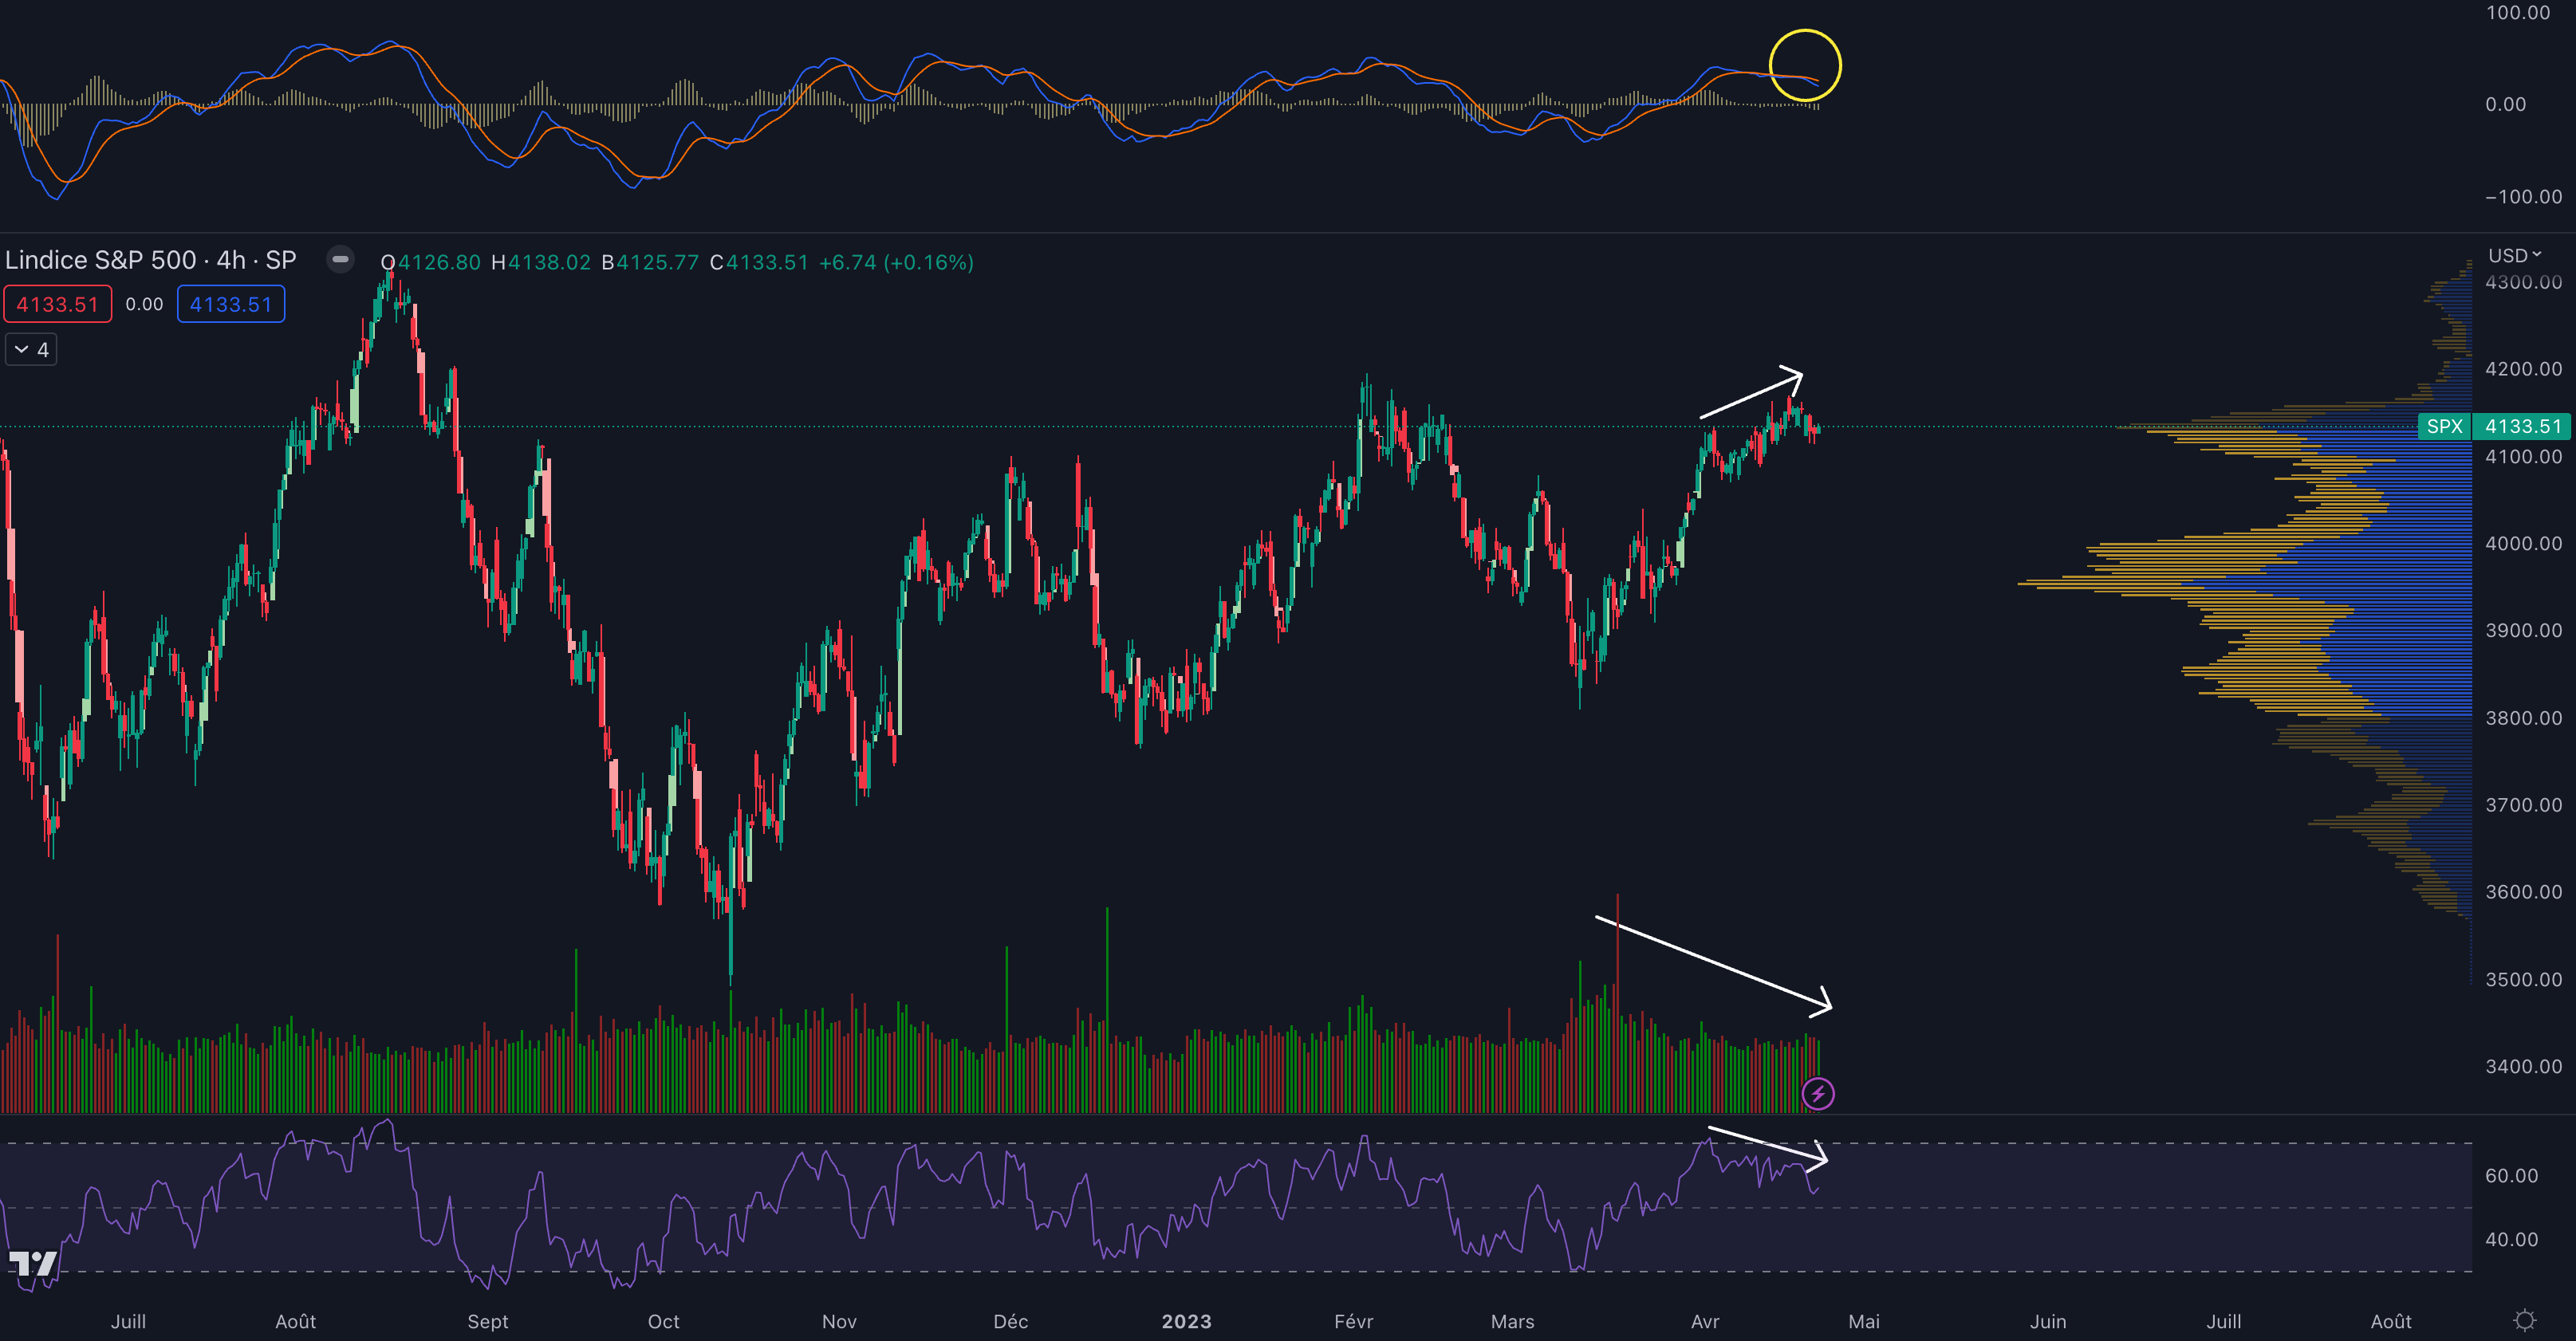Screen dimensions: 2576x1341
Task: Click the TradingView logo
Action: (33, 1264)
